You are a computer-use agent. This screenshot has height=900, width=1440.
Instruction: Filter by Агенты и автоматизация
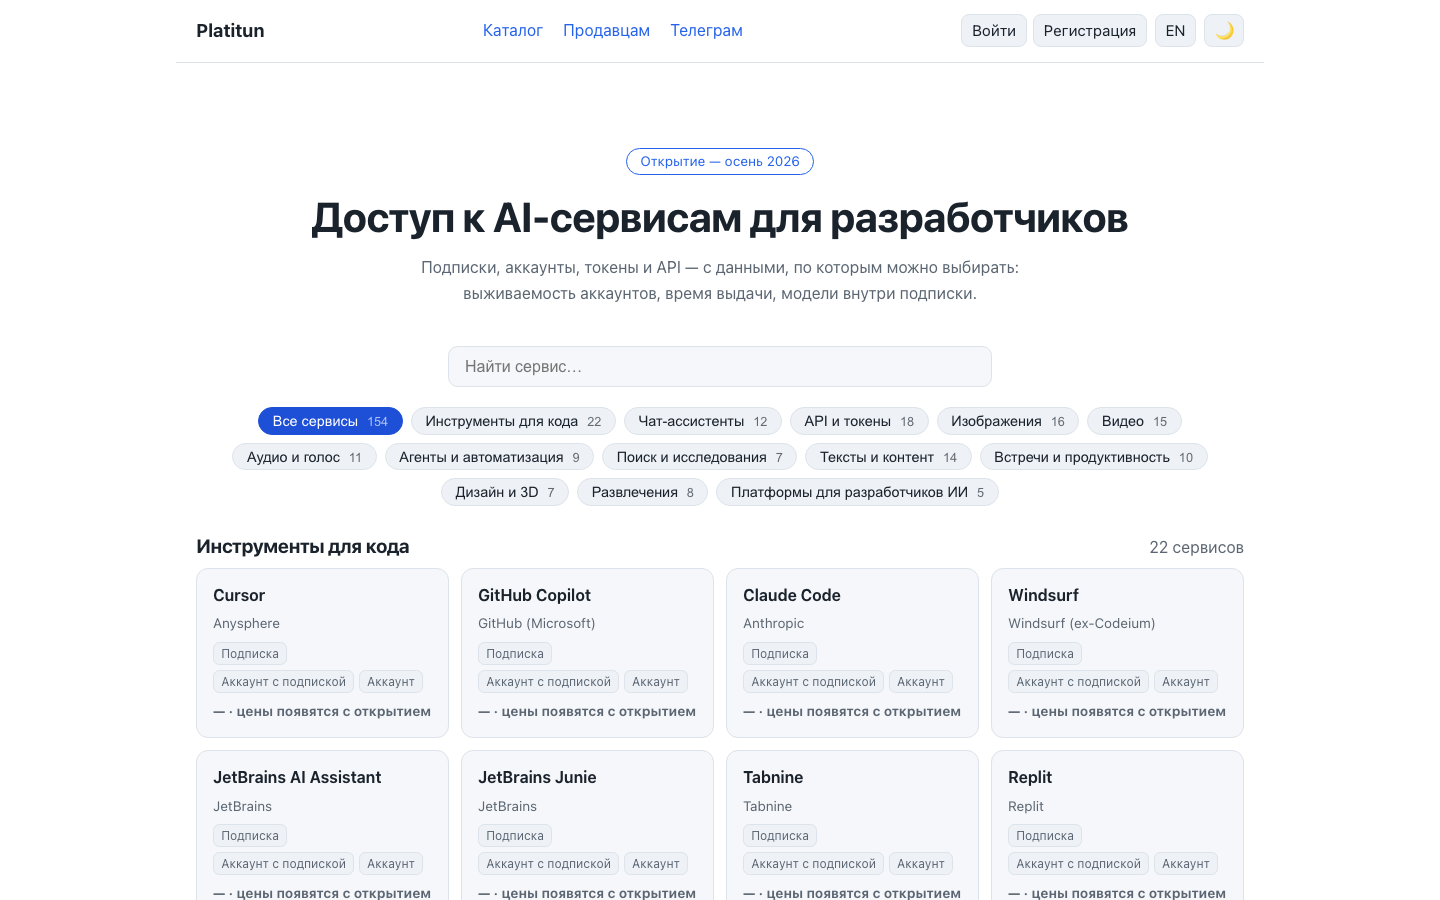tap(489, 457)
